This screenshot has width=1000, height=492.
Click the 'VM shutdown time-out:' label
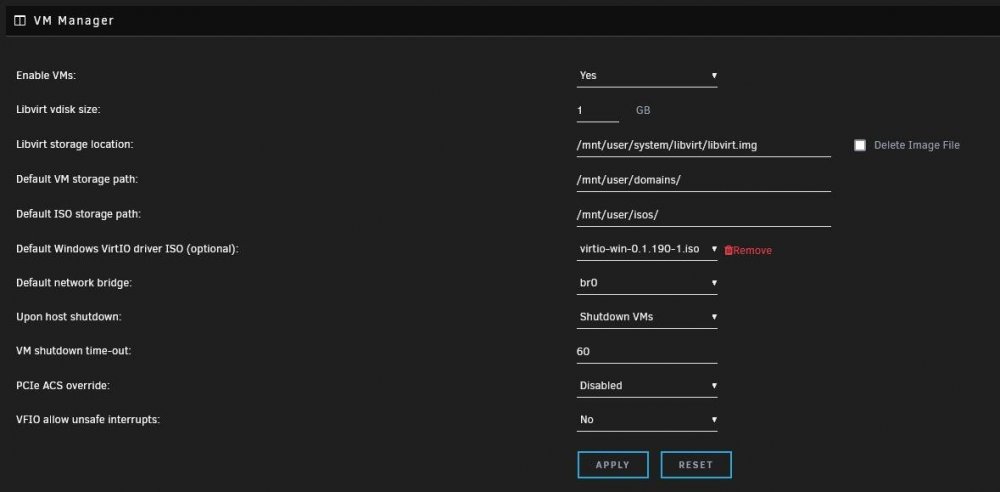coord(73,351)
